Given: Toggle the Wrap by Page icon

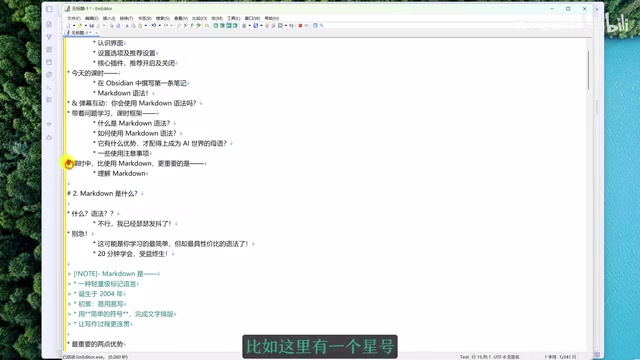Looking at the screenshot, I should [x=235, y=25].
